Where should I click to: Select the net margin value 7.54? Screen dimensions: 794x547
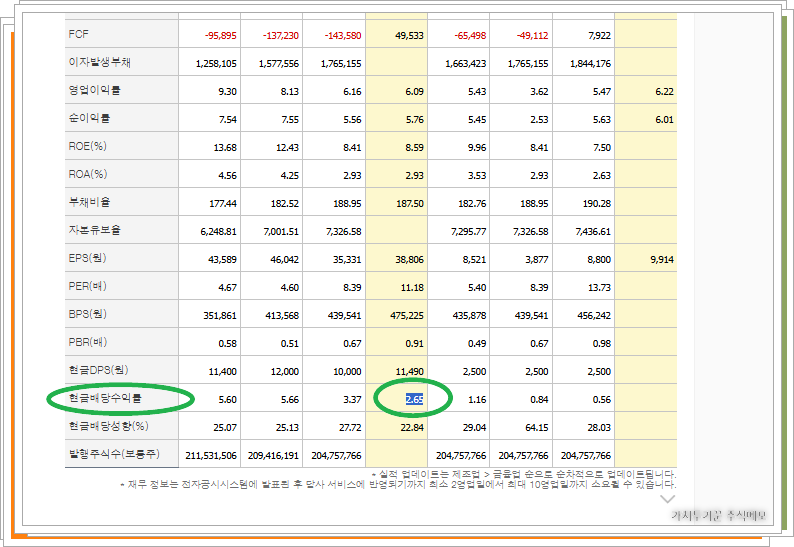pyautogui.click(x=227, y=120)
